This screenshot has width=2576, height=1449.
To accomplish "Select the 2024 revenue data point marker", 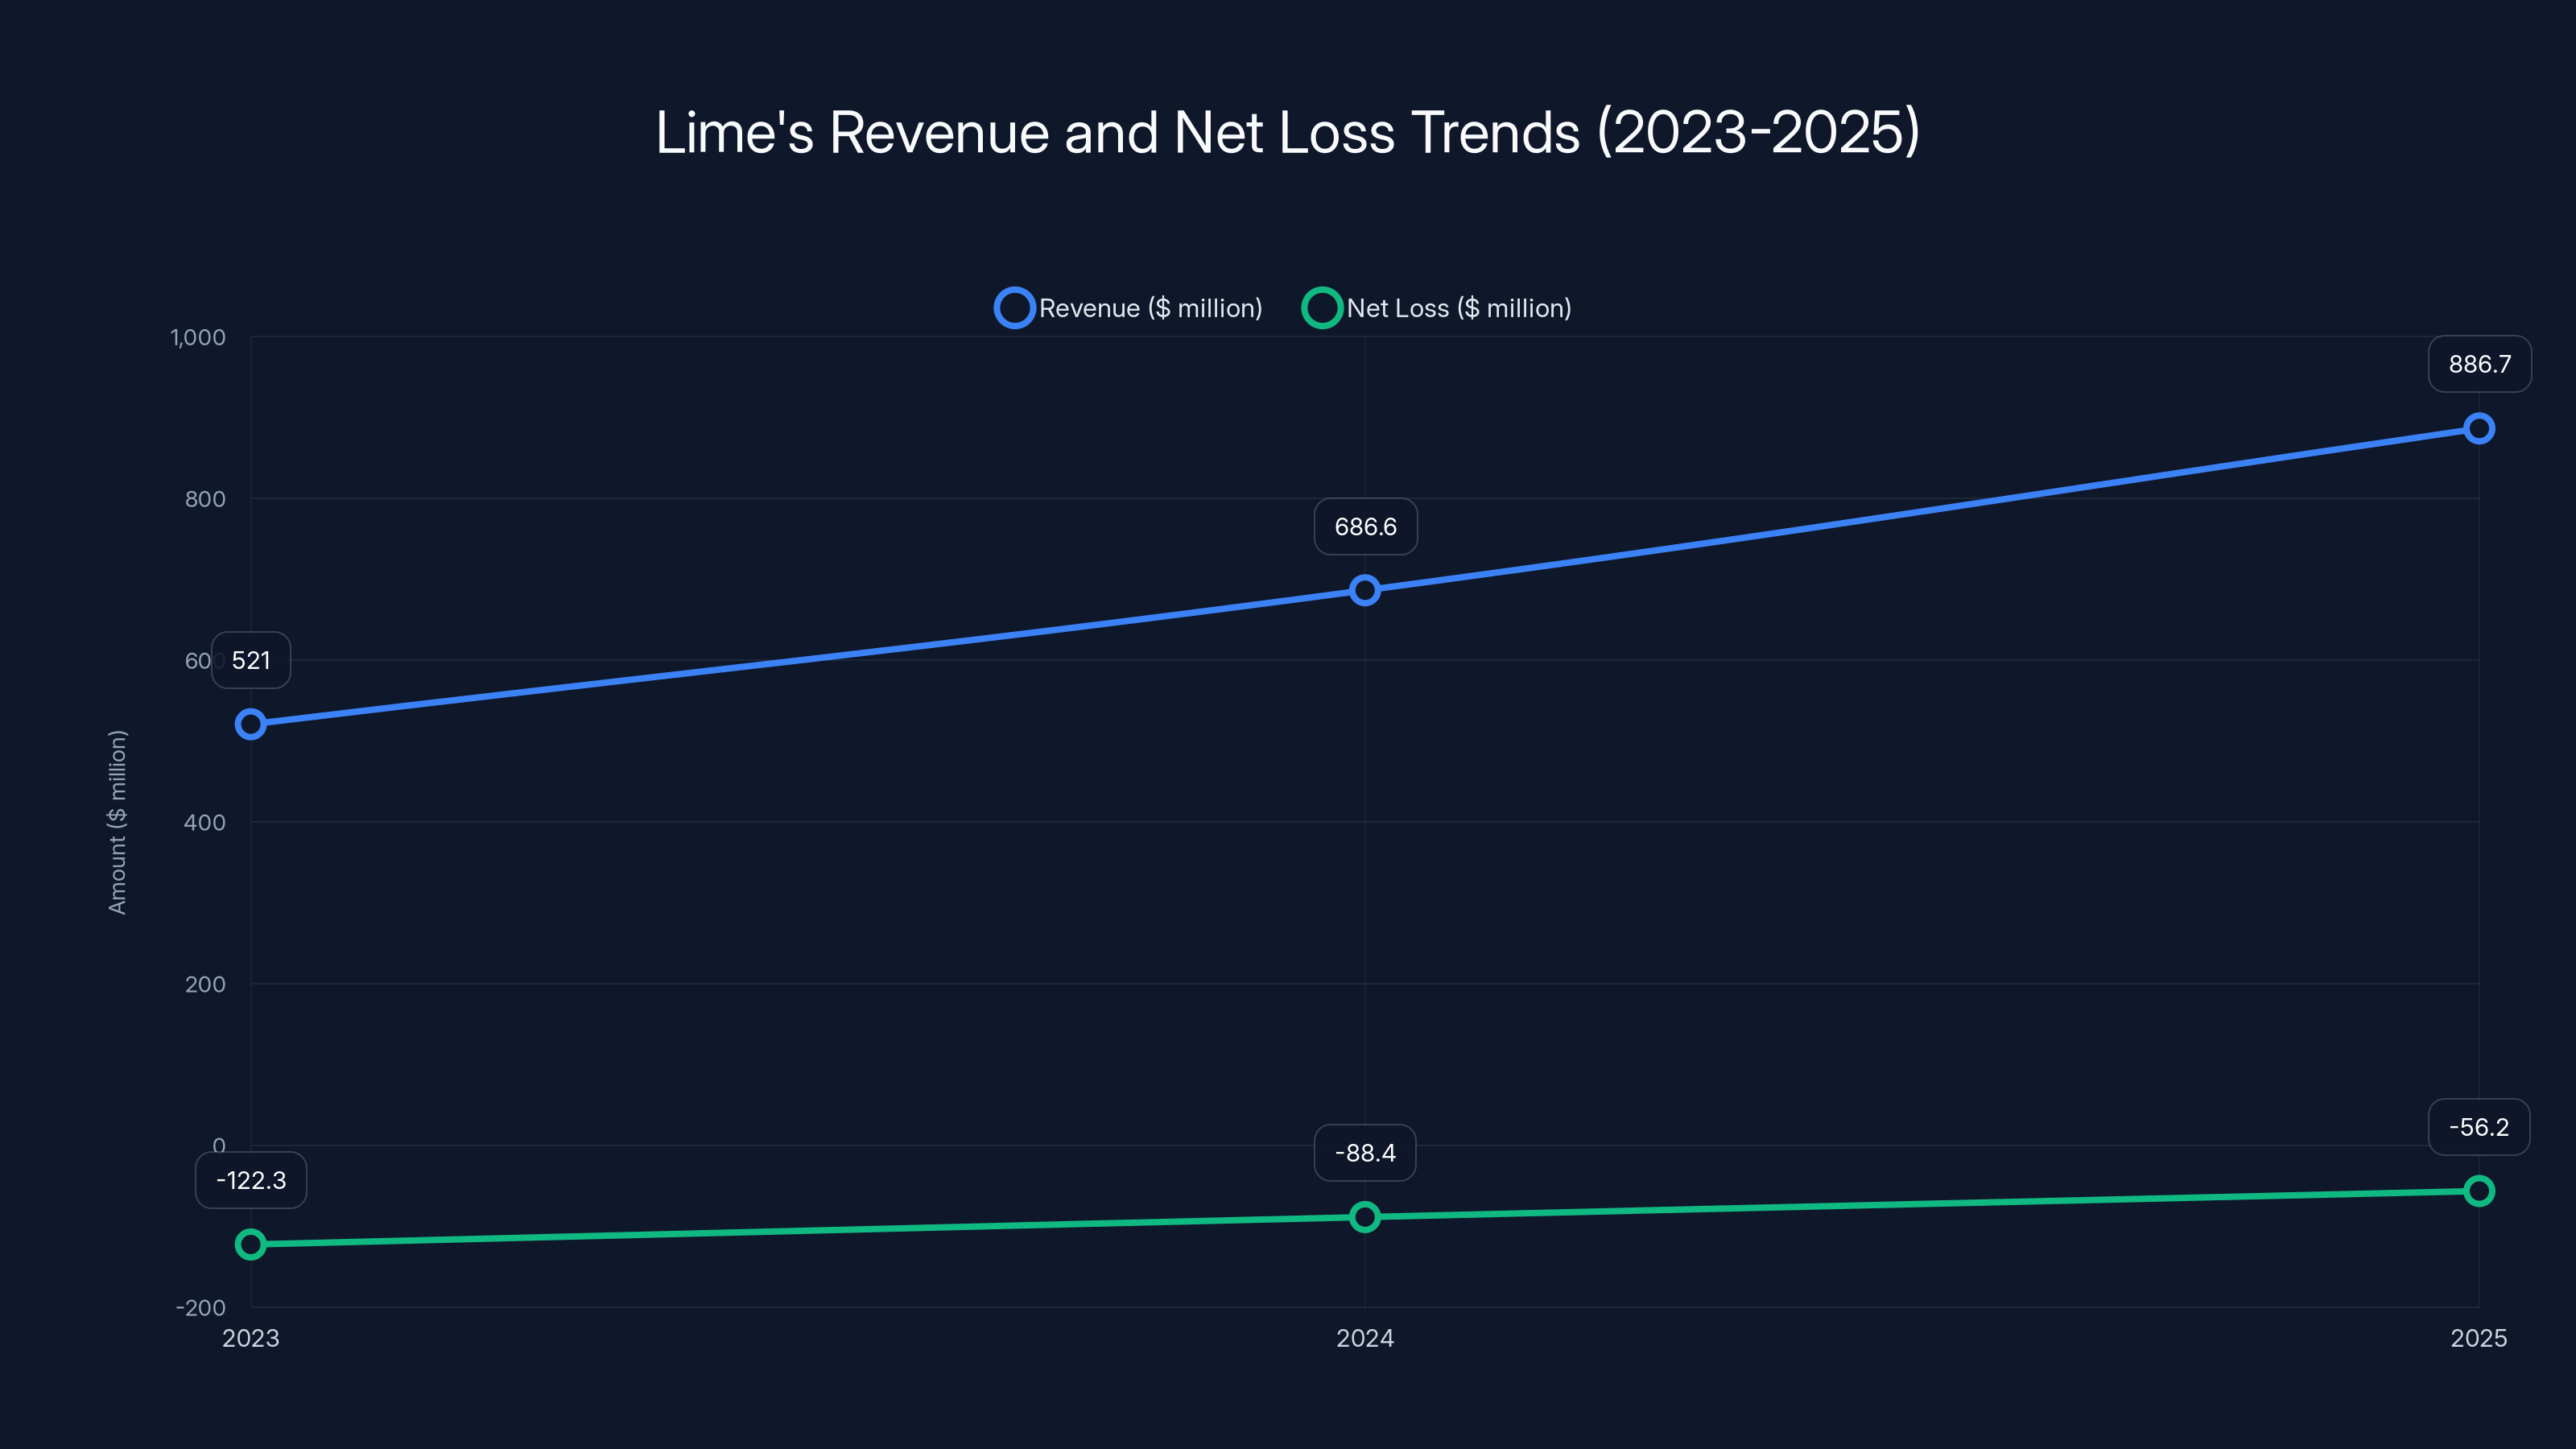I will (x=1365, y=590).
